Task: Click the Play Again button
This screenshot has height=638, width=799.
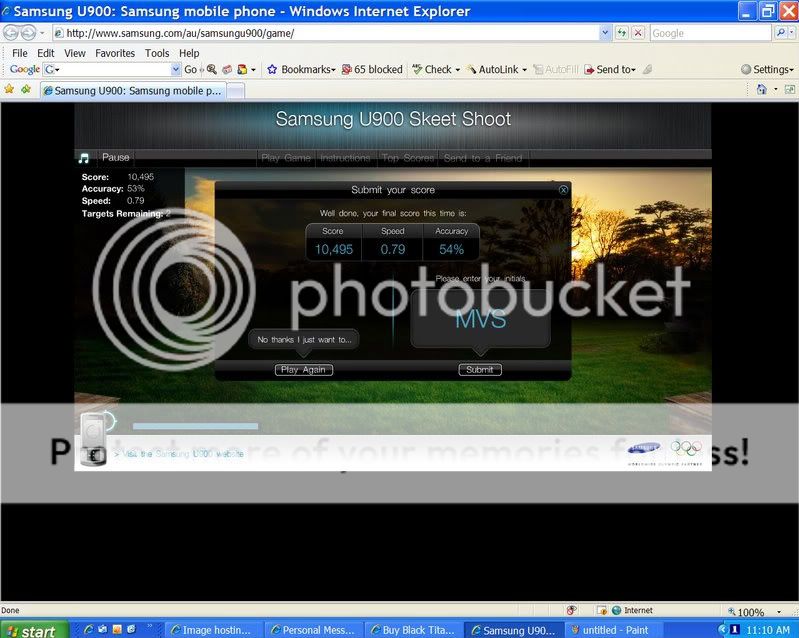Action: [x=303, y=369]
